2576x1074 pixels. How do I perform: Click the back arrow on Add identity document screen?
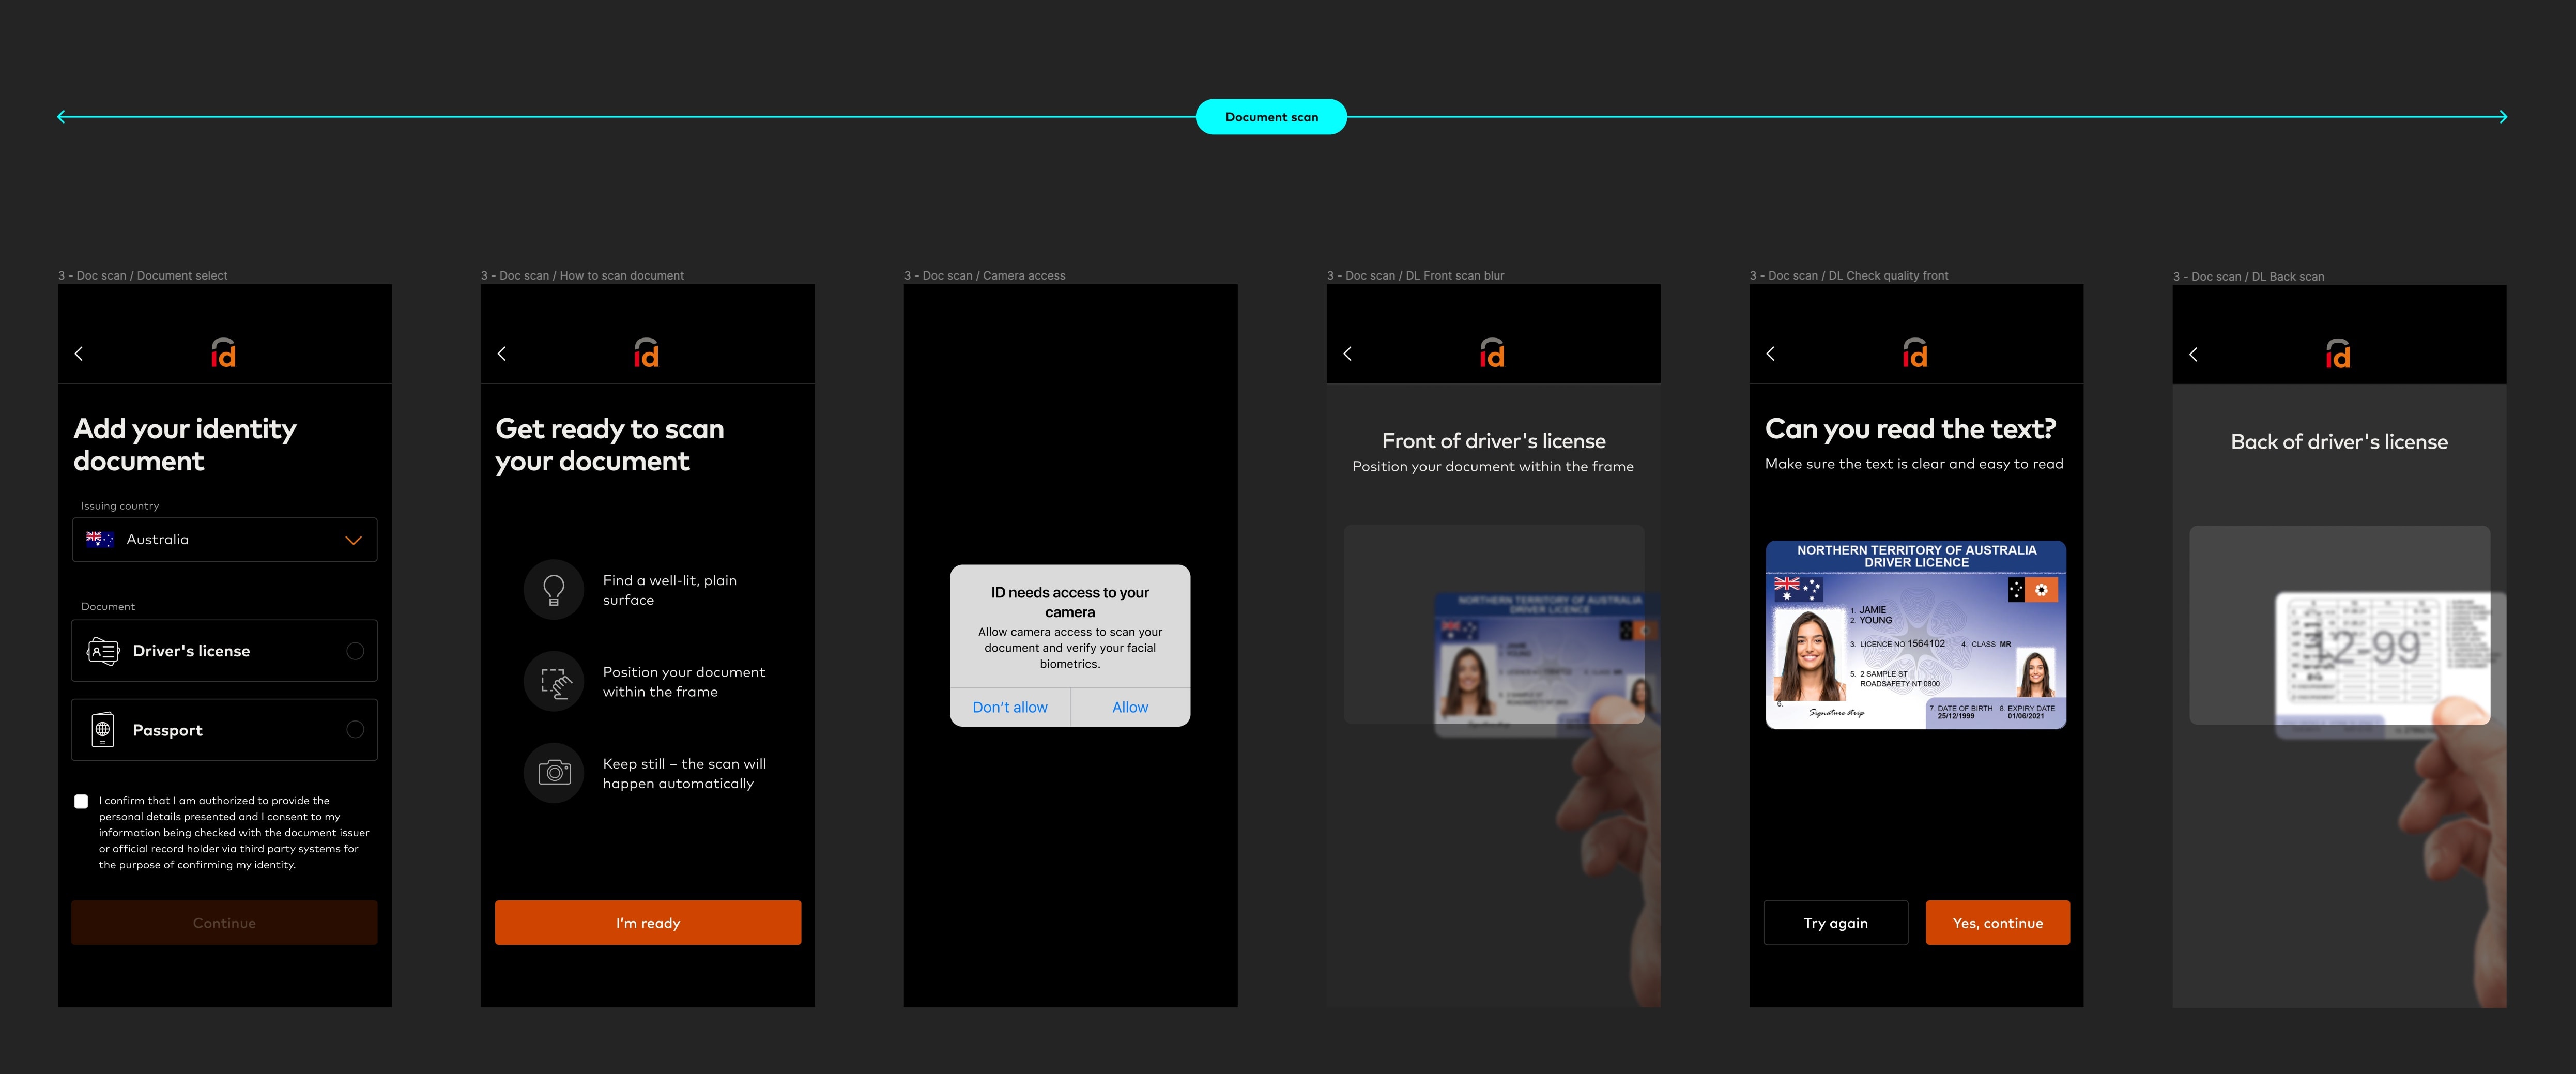click(78, 353)
